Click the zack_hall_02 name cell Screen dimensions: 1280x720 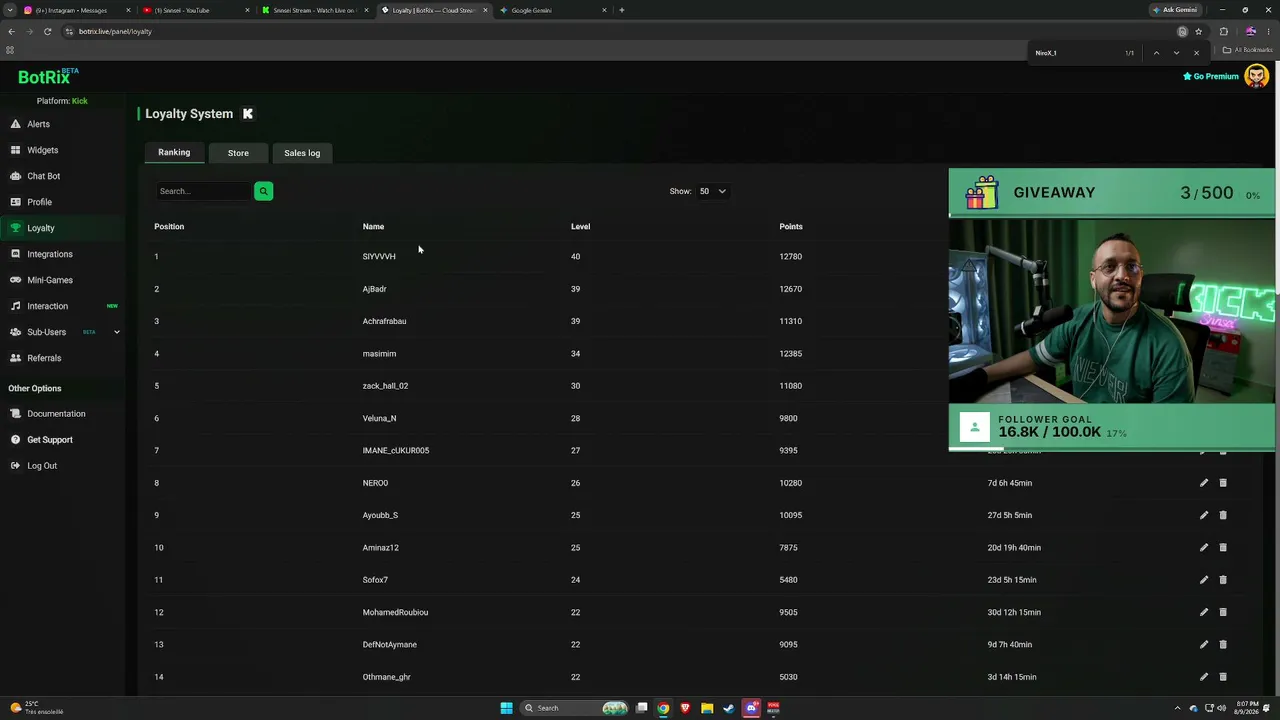click(385, 386)
